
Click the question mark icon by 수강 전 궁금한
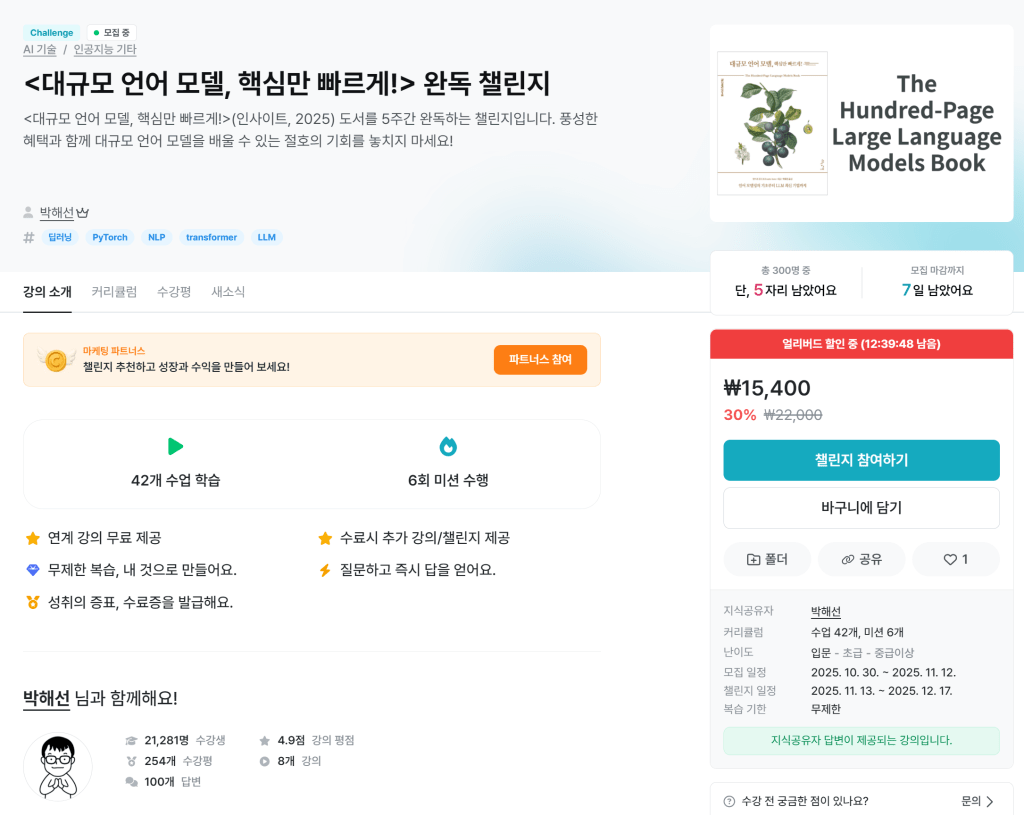click(x=729, y=801)
